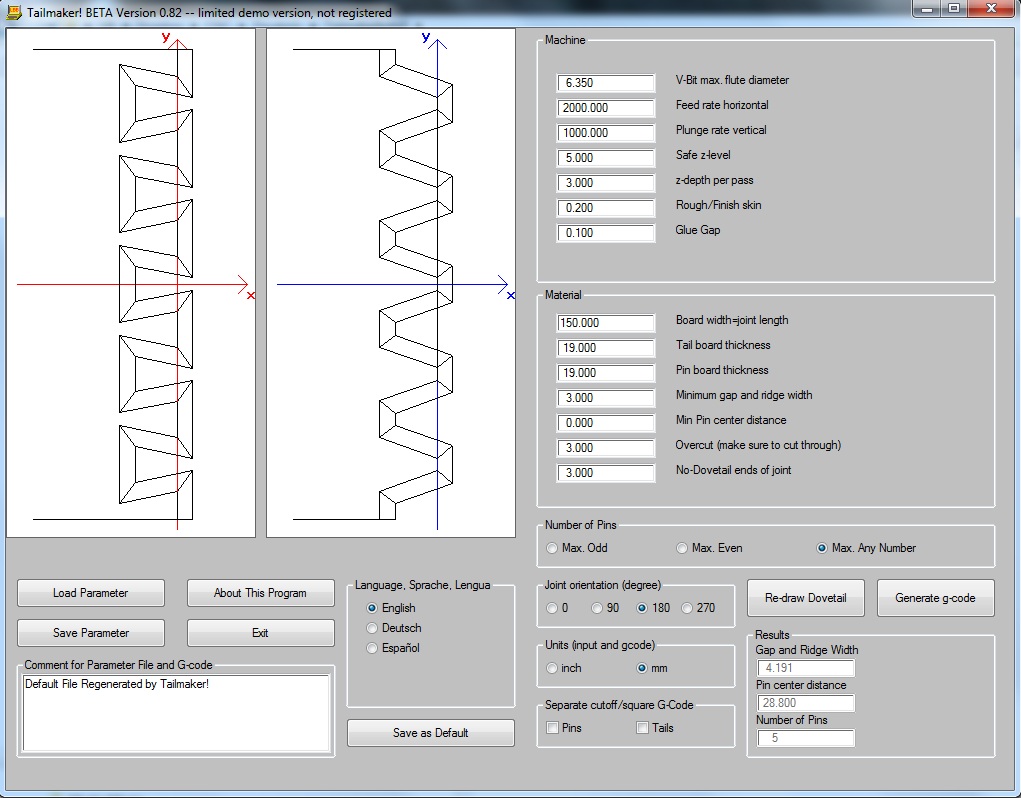Viewport: 1021px width, 798px height.
Task: Open the Load Parameter dialog
Action: coord(91,593)
